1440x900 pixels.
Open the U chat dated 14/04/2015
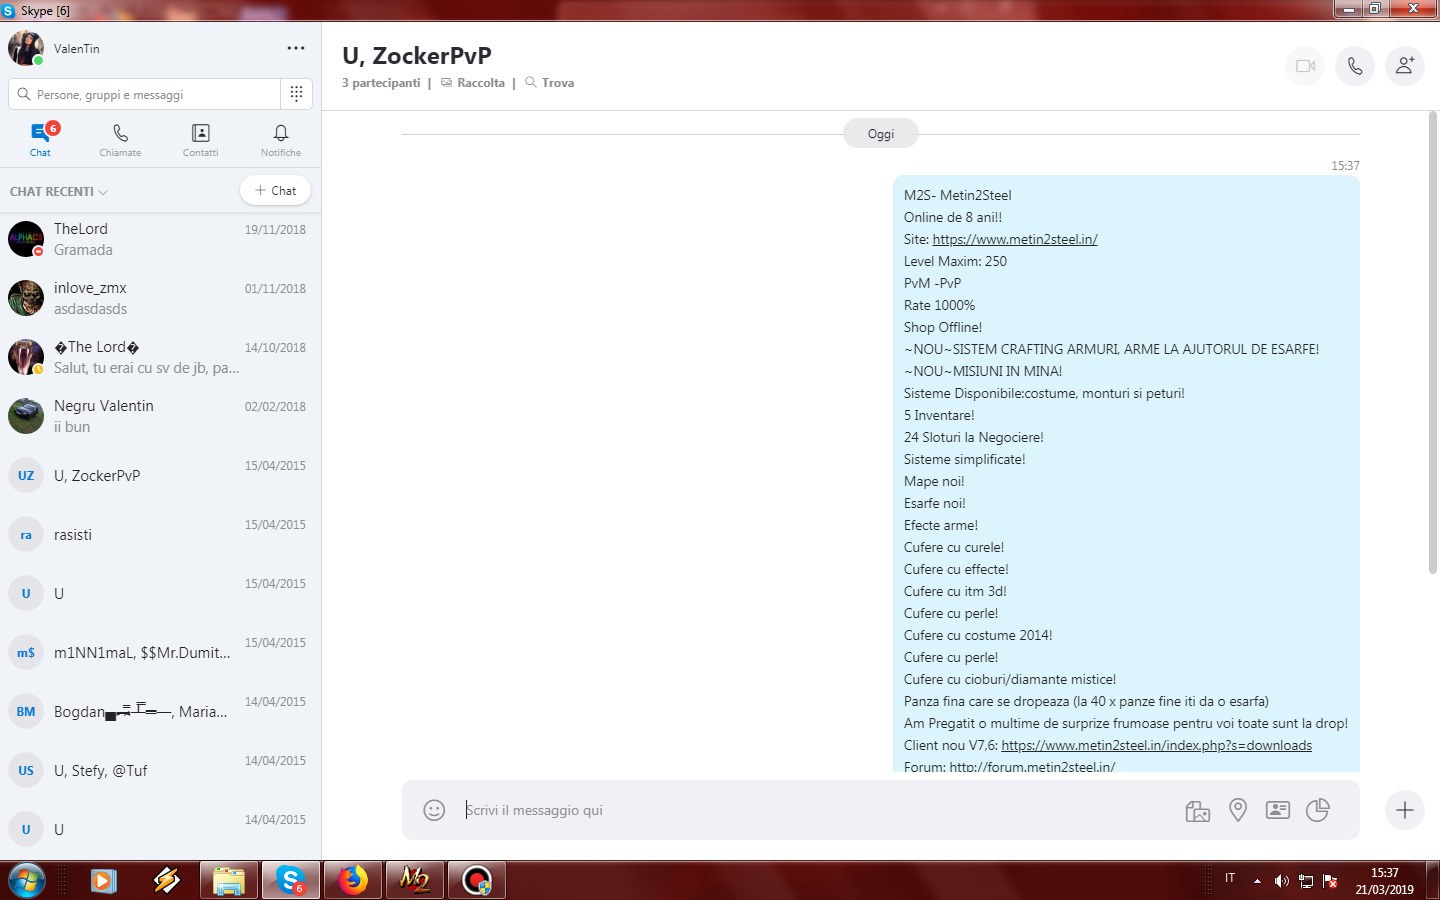coord(160,829)
